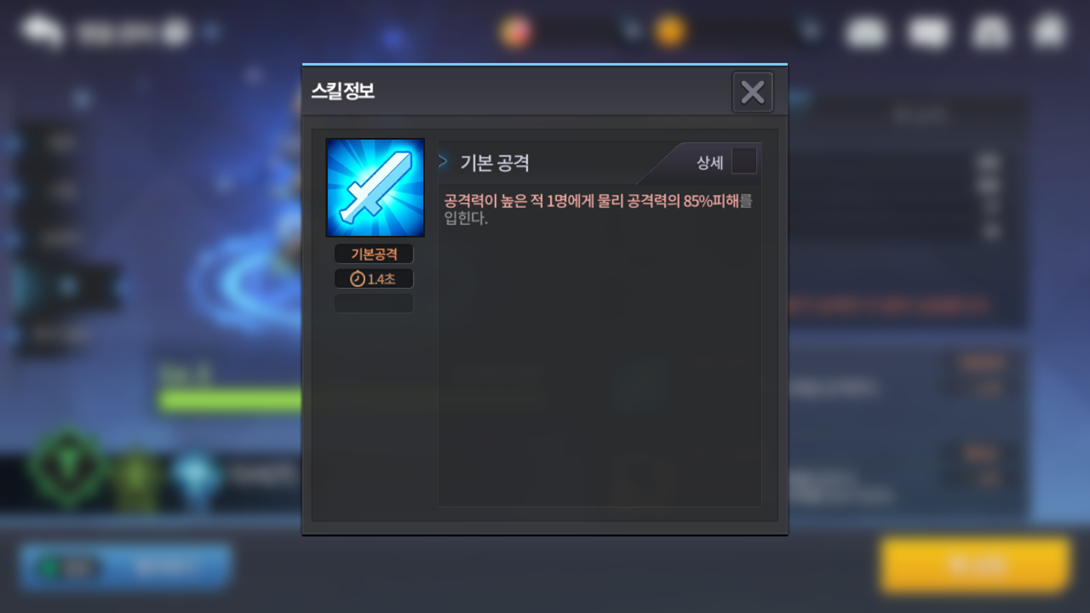Open the chat bubble icon at top-left
This screenshot has height=613, width=1090.
point(42,31)
